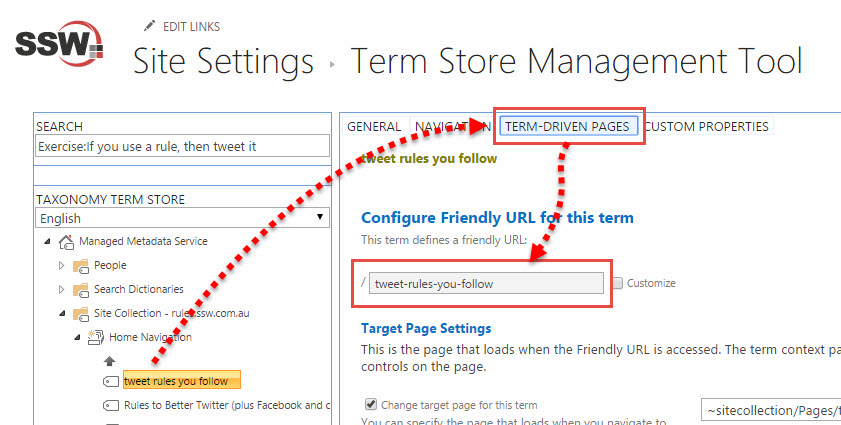Image resolution: width=841 pixels, height=425 pixels.
Task: Expand the People group node
Action: [x=62, y=266]
